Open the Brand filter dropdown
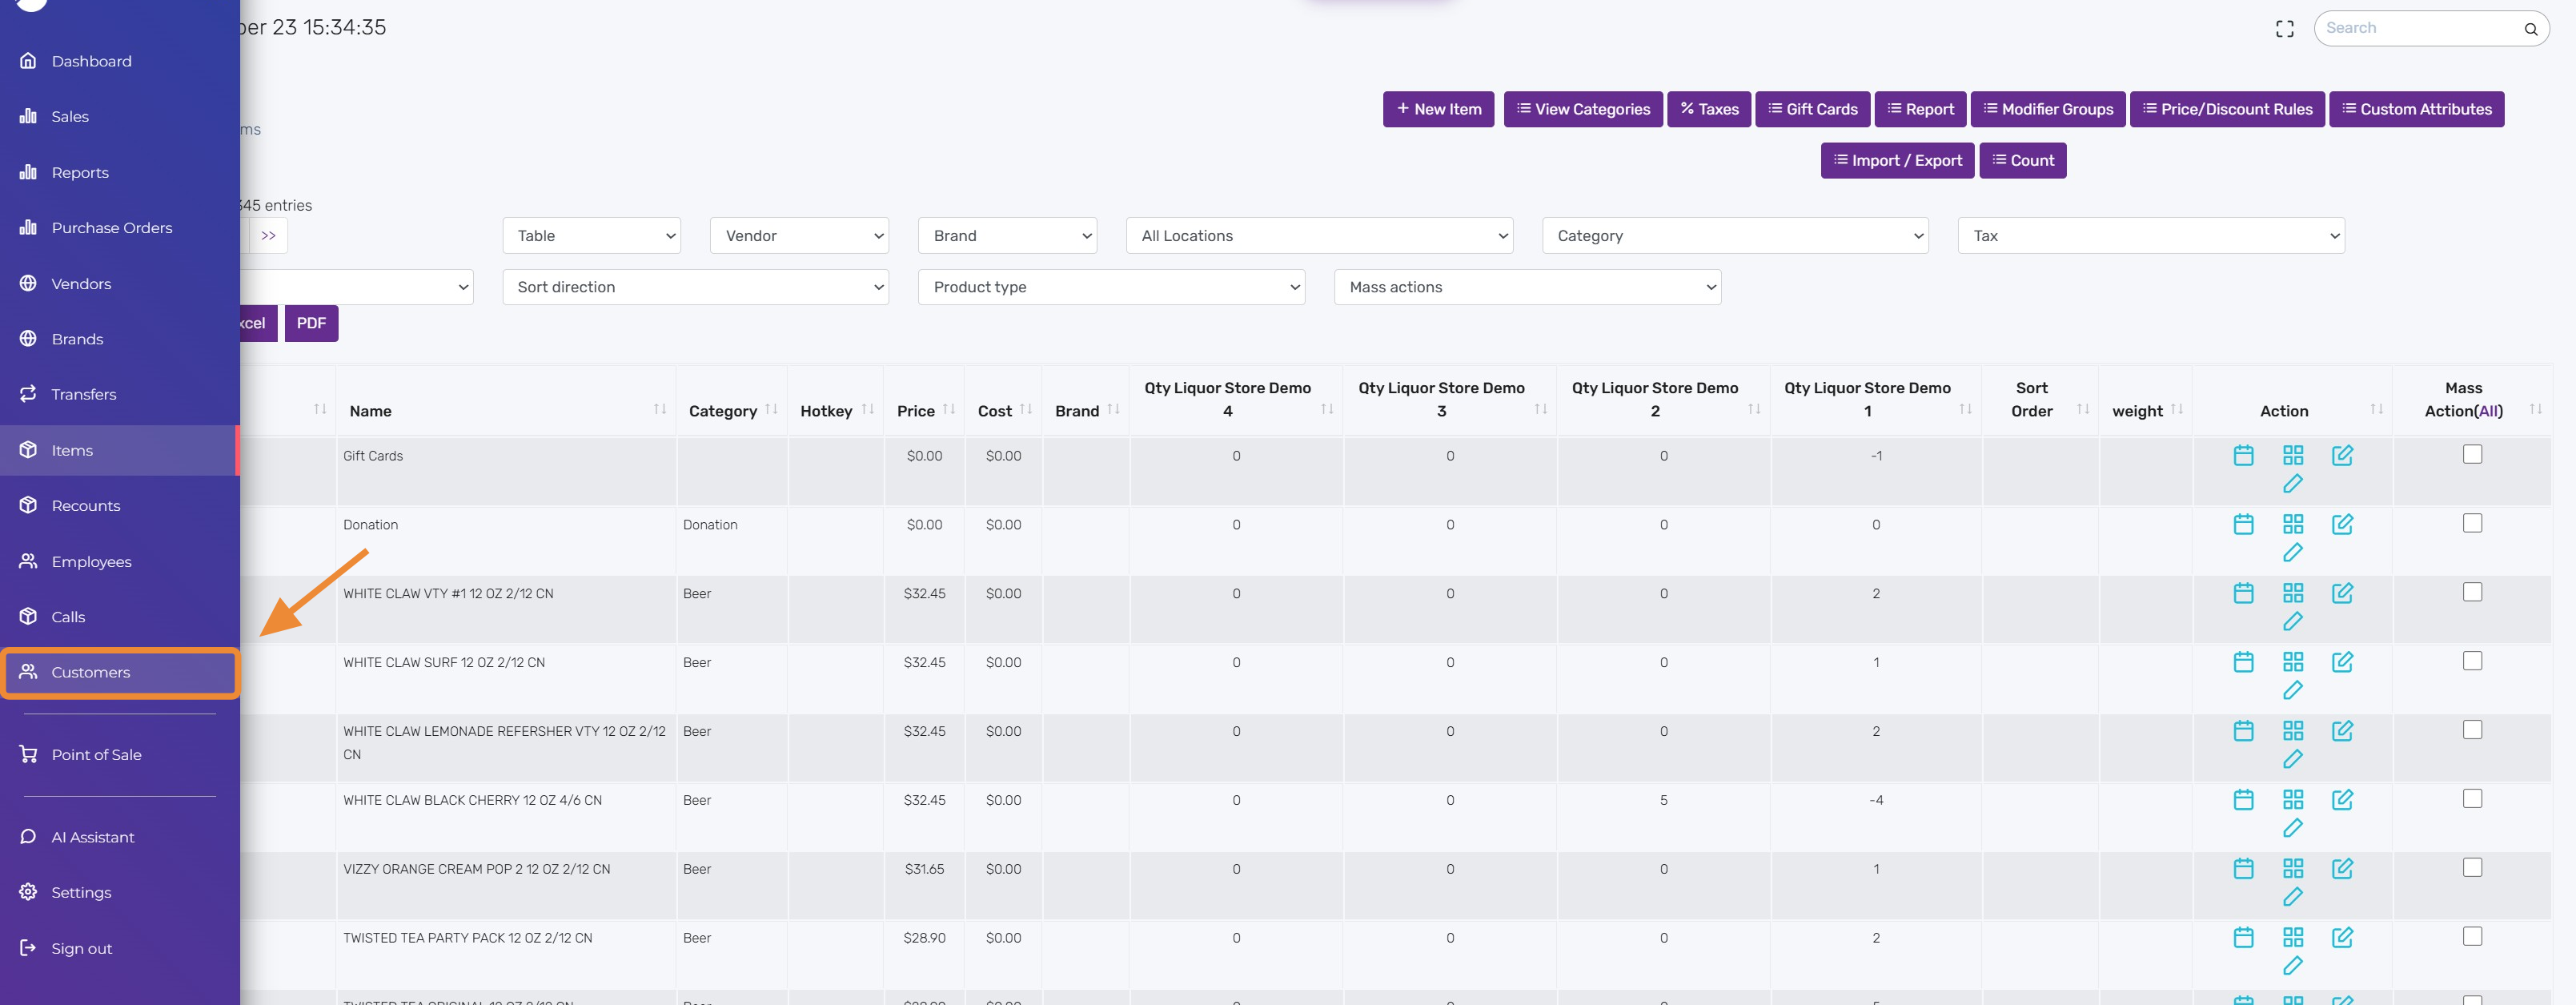 click(x=1007, y=236)
